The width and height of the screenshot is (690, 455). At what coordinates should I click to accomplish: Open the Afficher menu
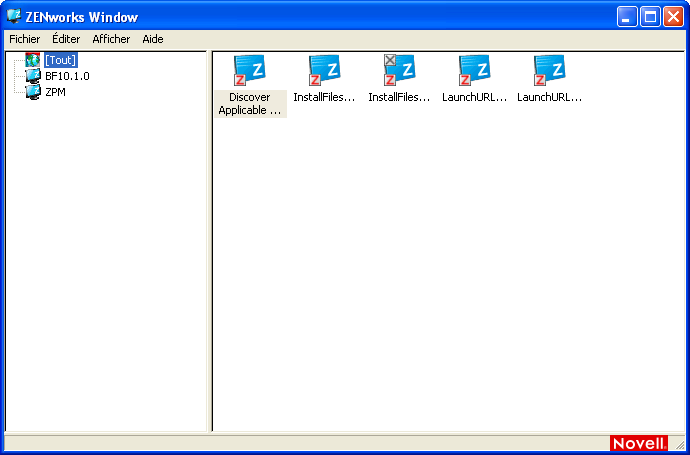tap(111, 39)
